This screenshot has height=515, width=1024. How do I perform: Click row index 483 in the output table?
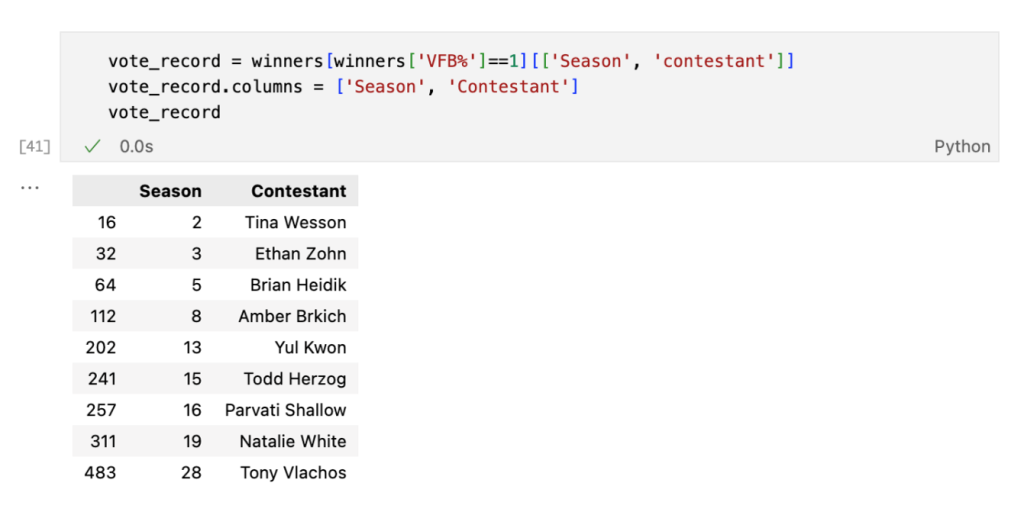(x=100, y=473)
